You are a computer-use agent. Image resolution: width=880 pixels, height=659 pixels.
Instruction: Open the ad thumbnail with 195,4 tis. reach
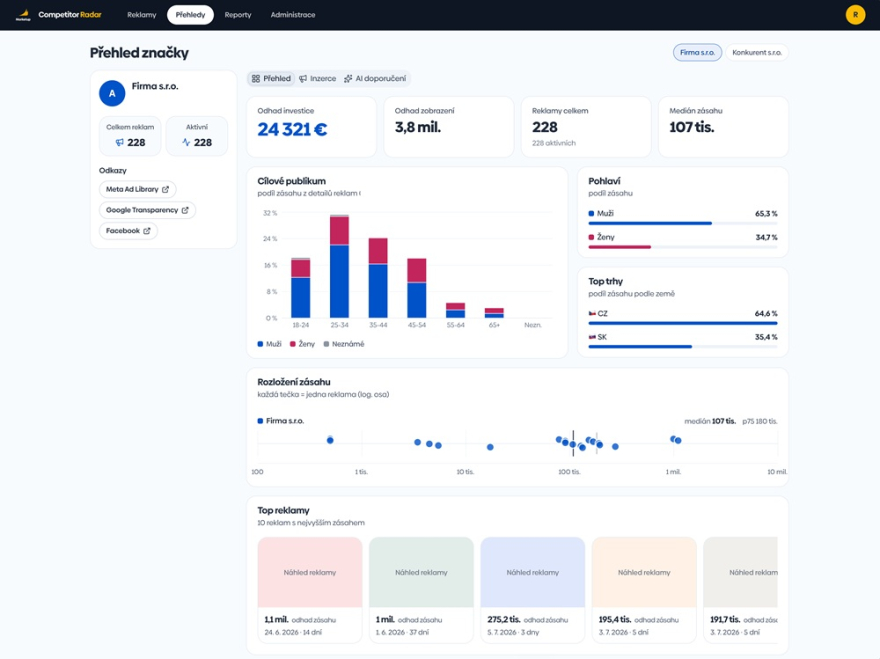pyautogui.click(x=644, y=572)
